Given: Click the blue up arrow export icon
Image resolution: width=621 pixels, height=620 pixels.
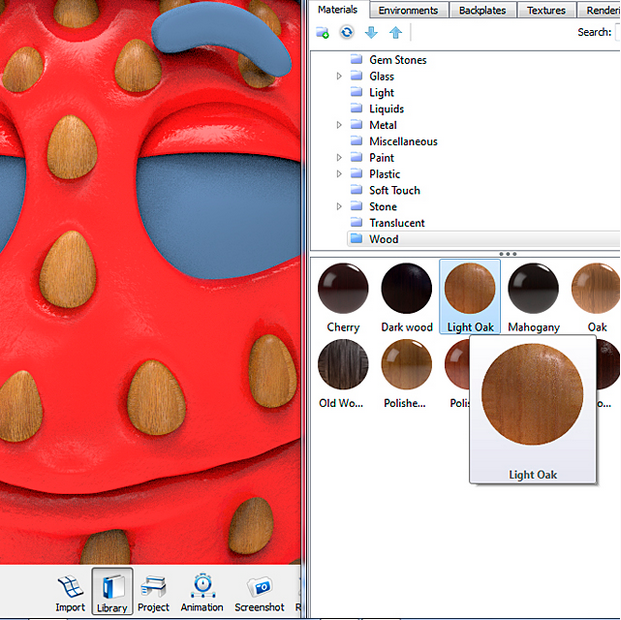Looking at the screenshot, I should [395, 33].
